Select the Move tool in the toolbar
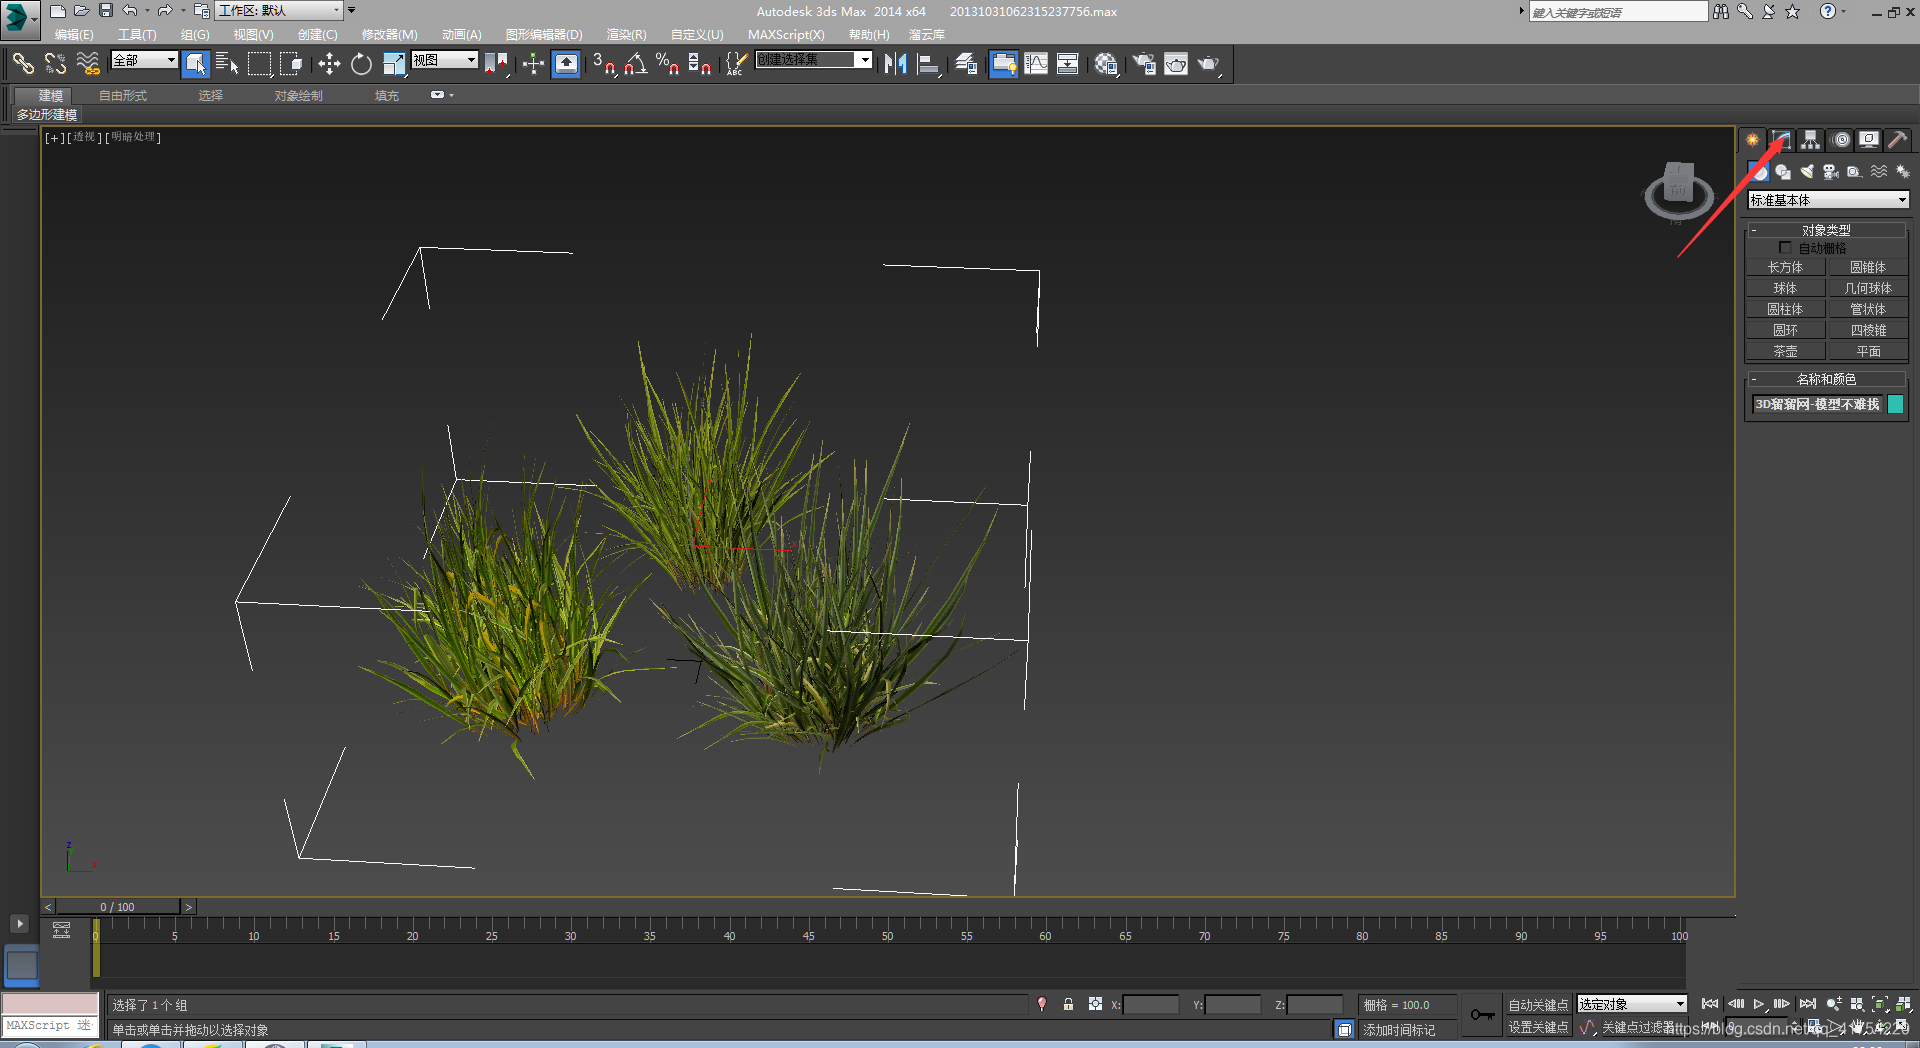Viewport: 1920px width, 1048px height. tap(329, 65)
